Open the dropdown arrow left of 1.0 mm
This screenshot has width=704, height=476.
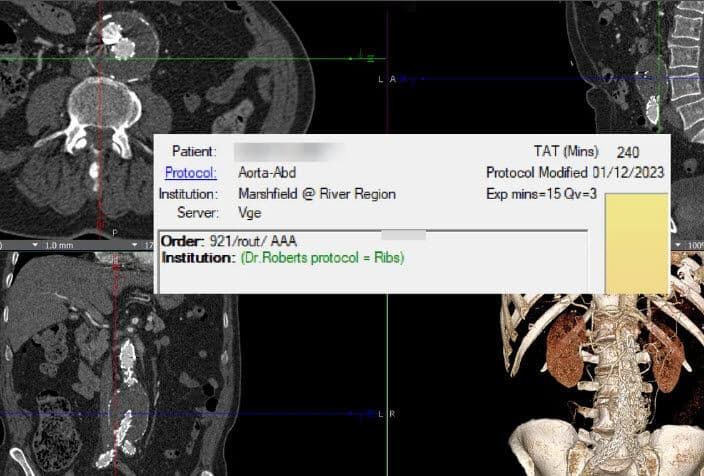(35, 245)
